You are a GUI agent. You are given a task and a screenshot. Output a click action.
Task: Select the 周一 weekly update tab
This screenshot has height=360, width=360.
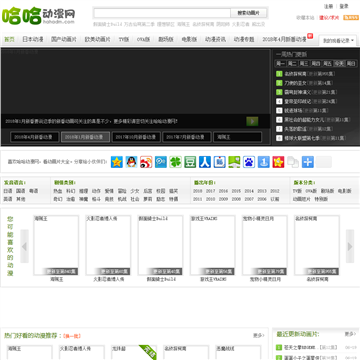(x=280, y=63)
